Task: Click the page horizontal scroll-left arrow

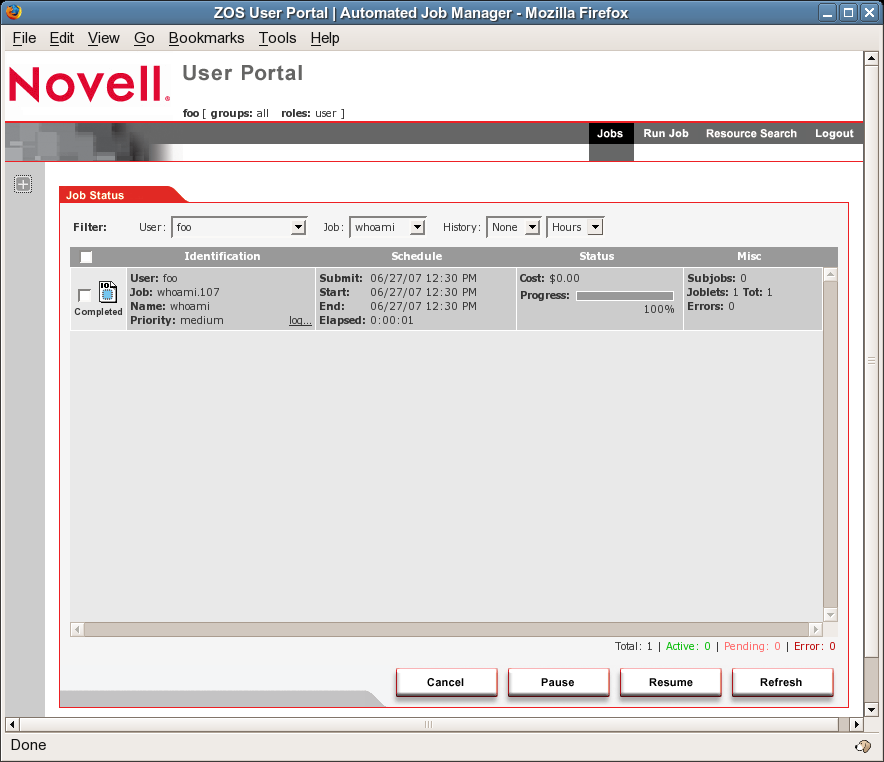Action: point(12,724)
